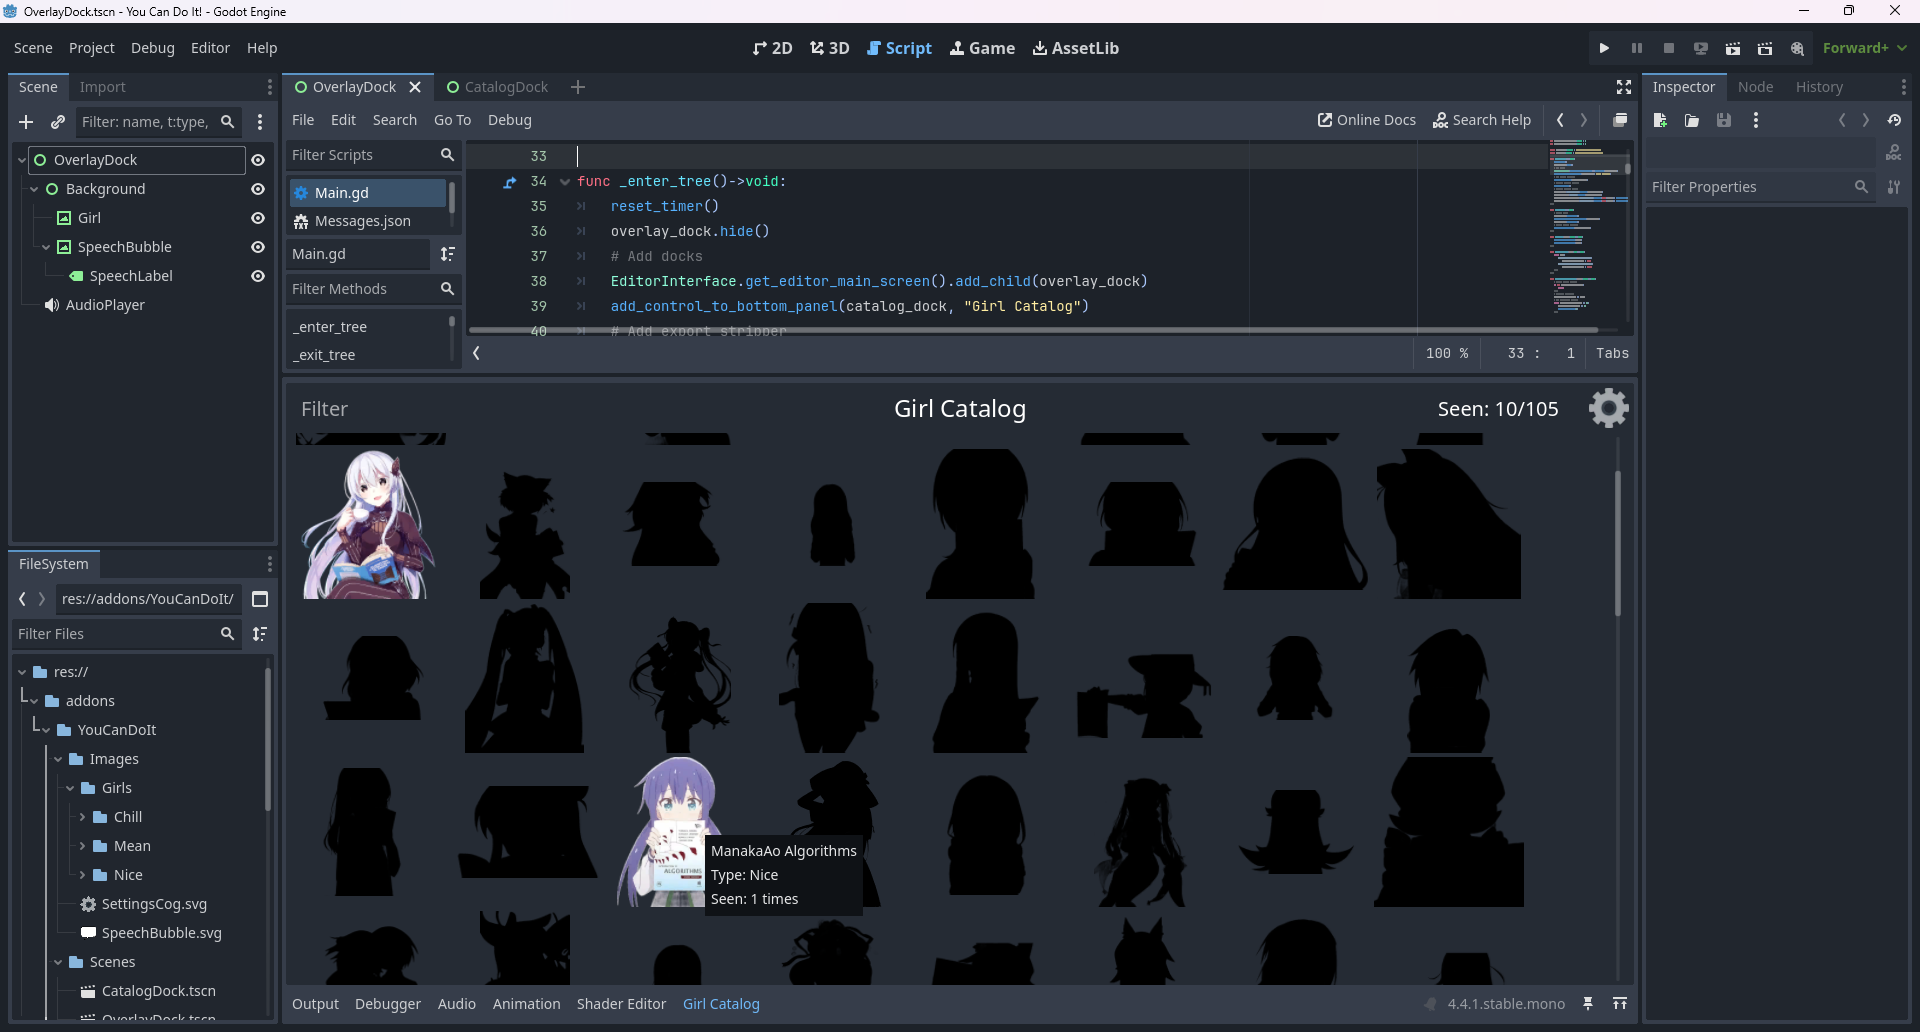Open the Forward+ renderer dropdown

(x=1864, y=48)
